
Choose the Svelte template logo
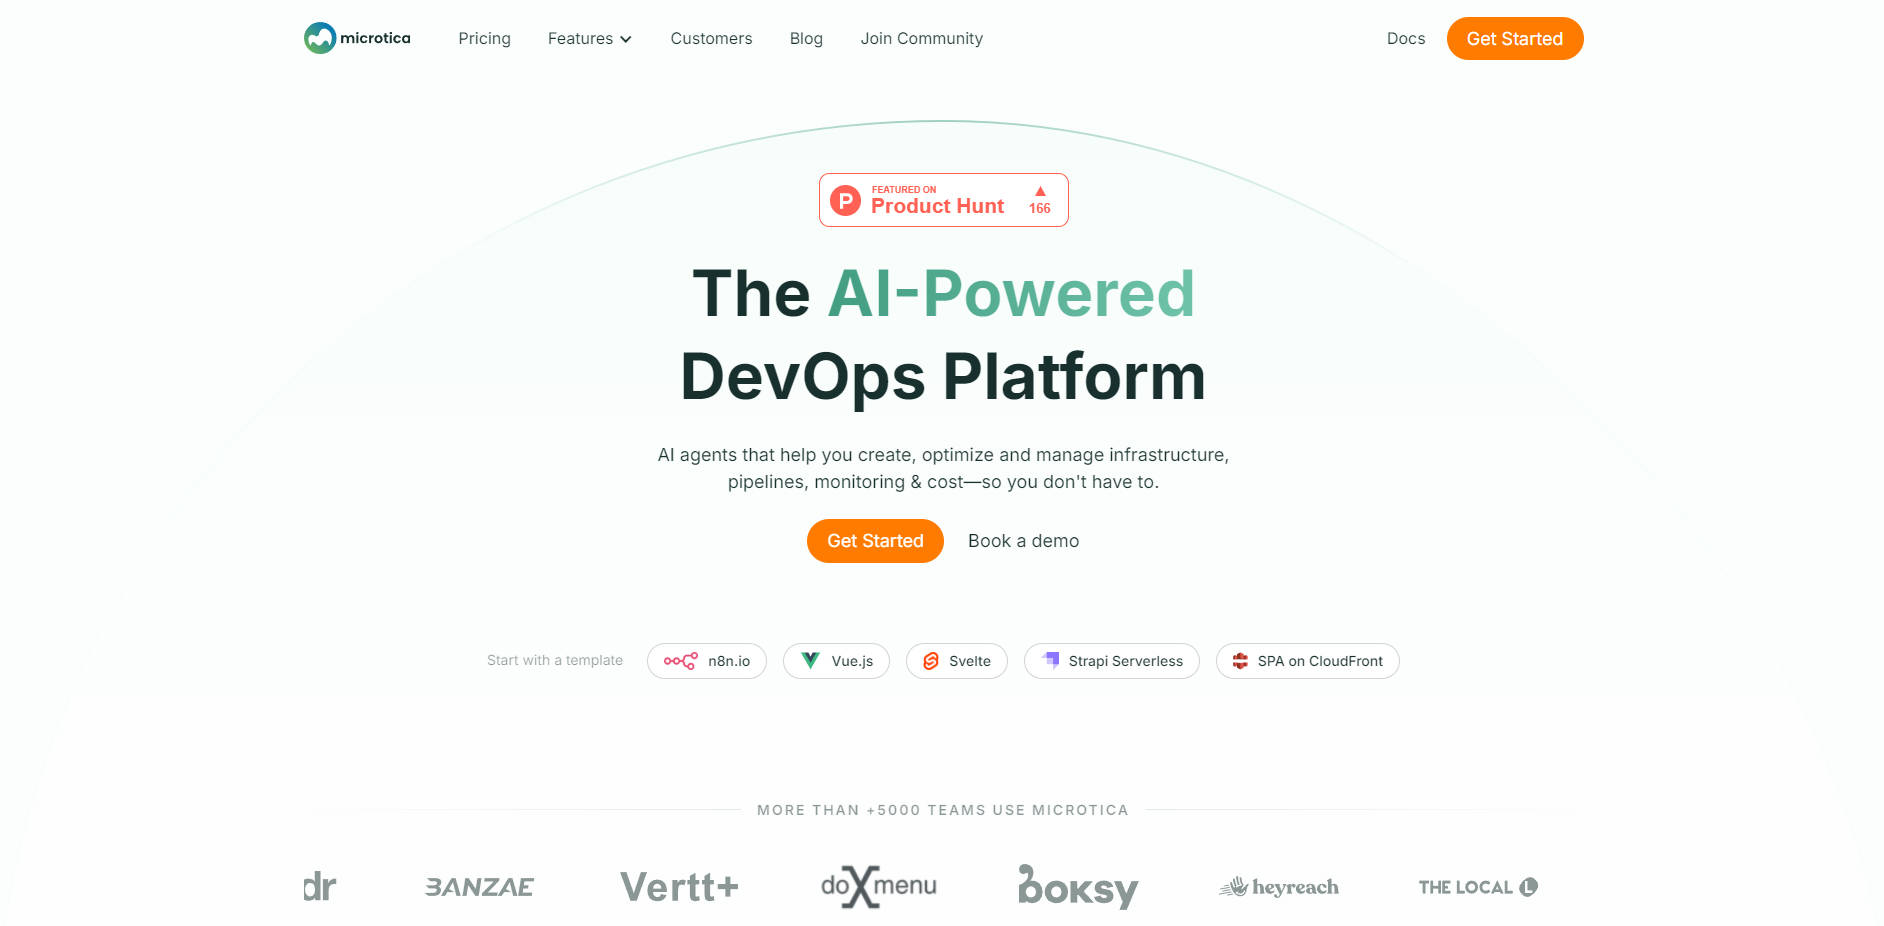click(931, 661)
